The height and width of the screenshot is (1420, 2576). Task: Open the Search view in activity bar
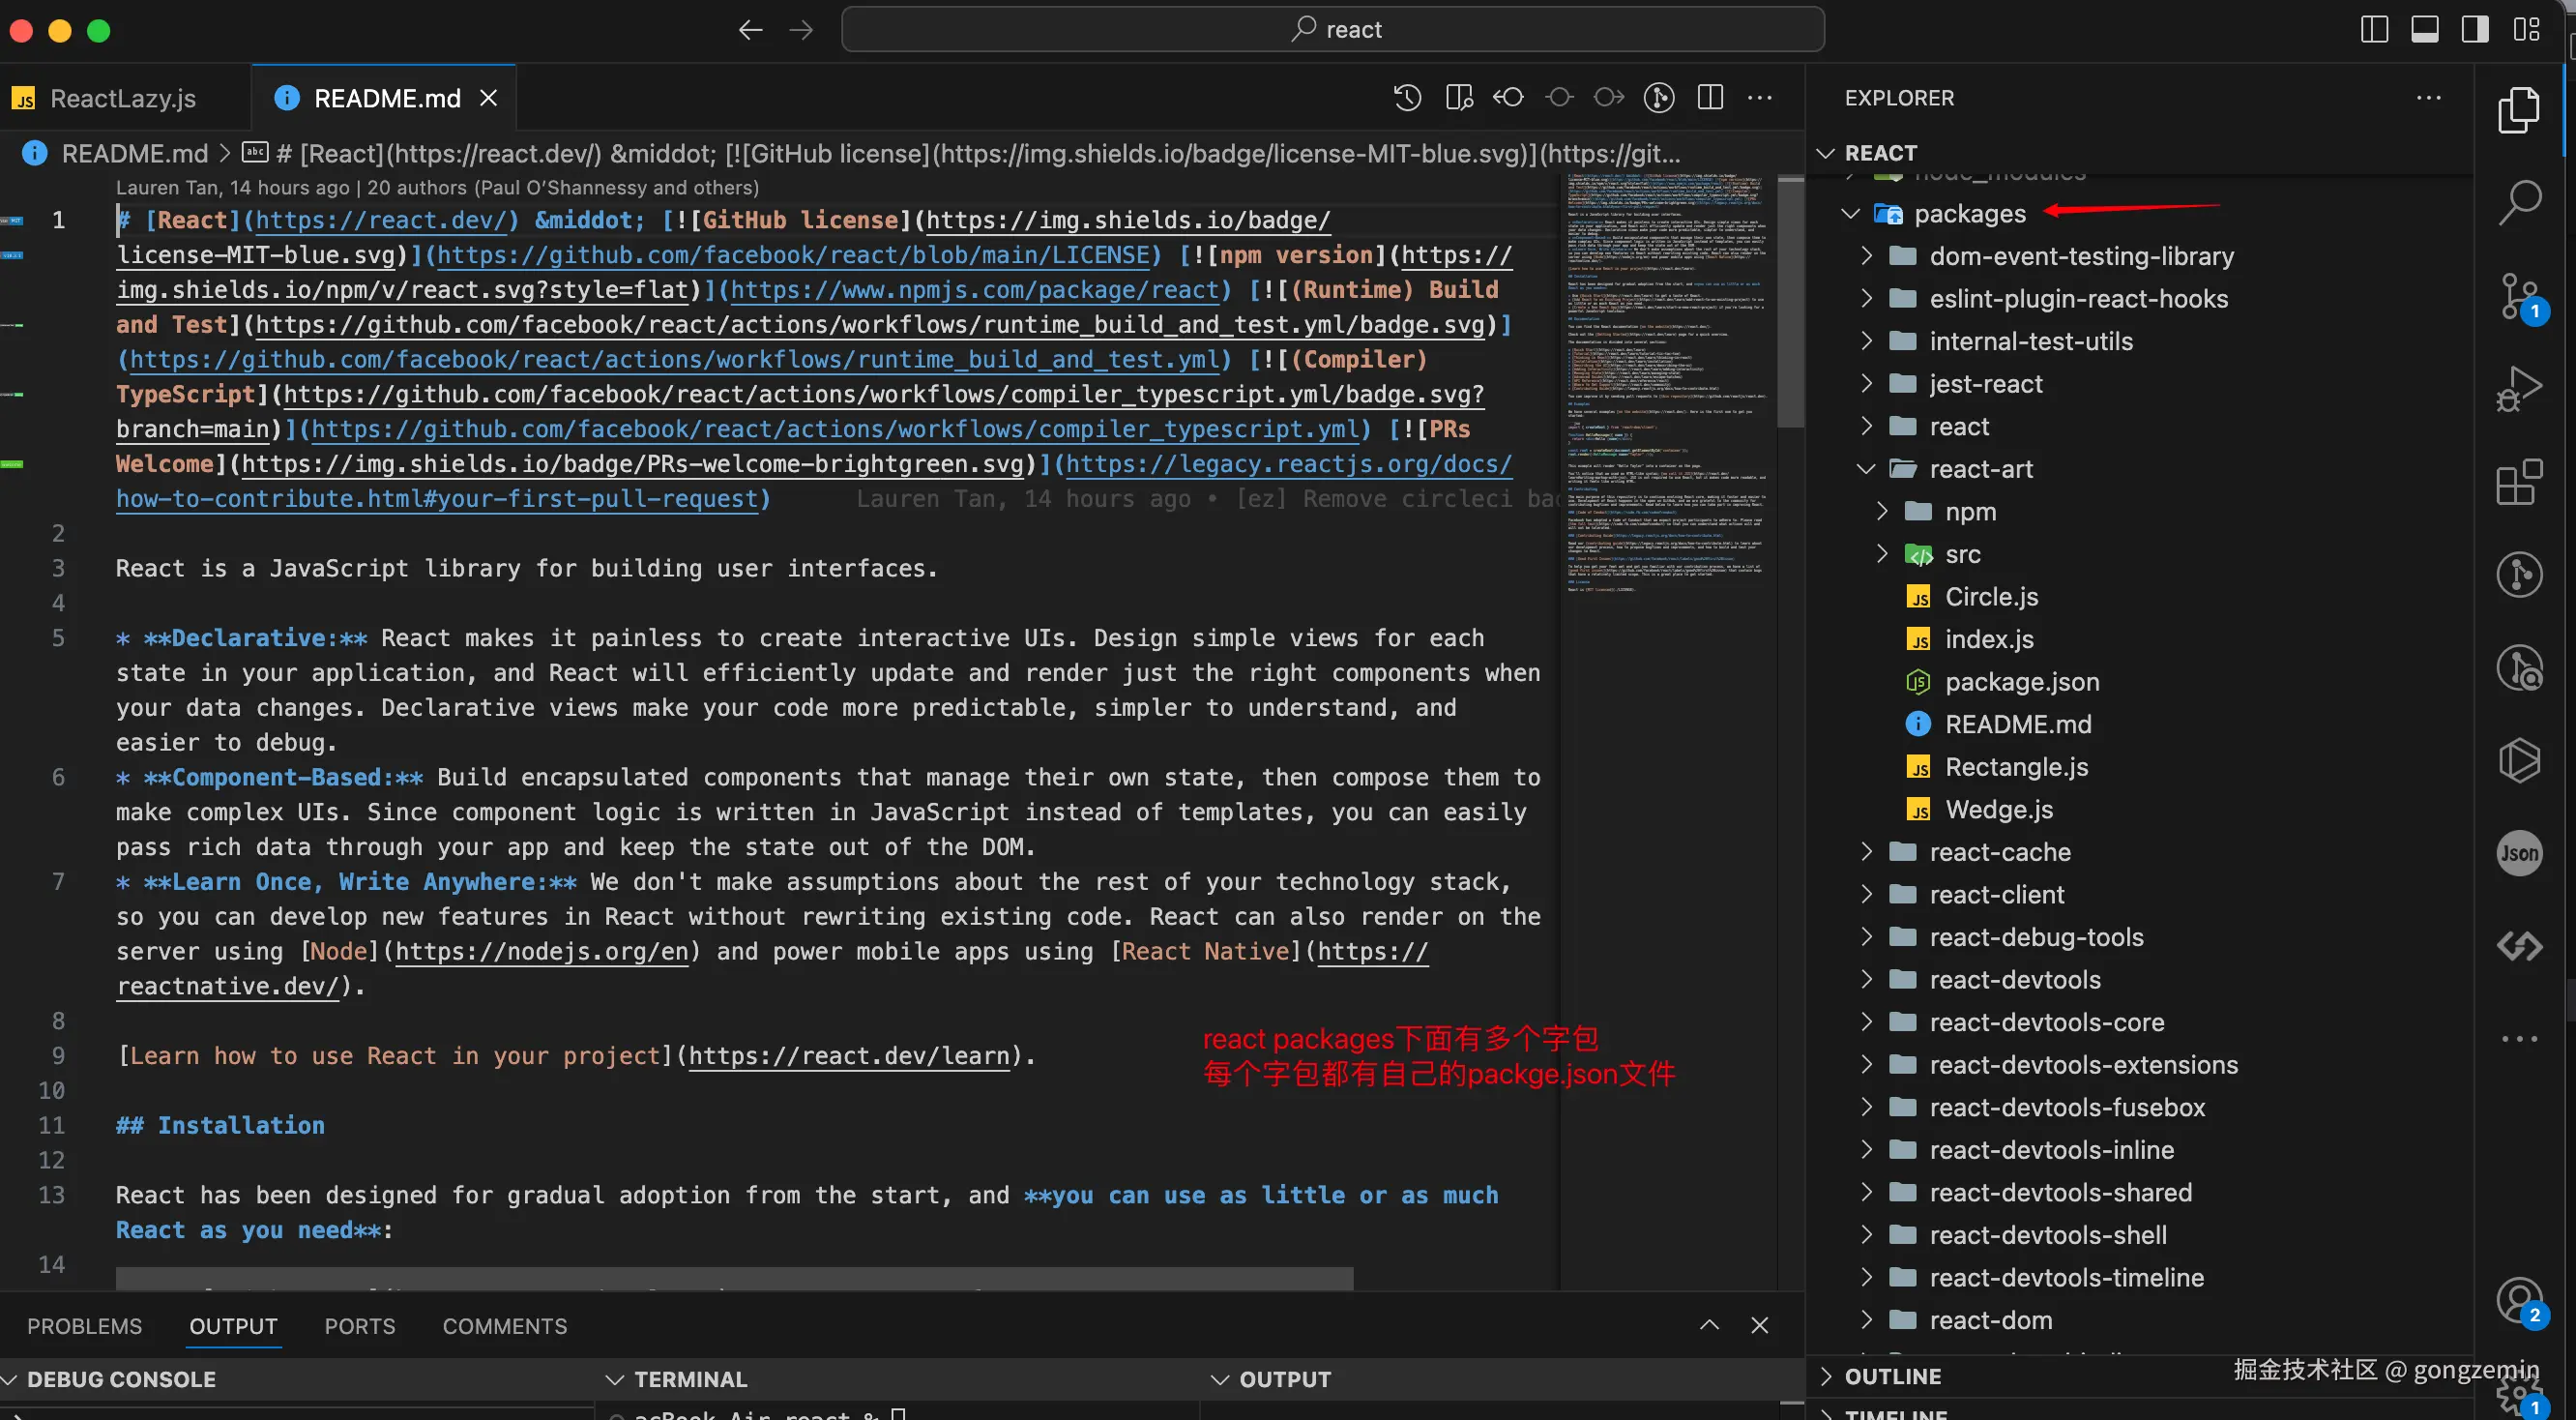2519,203
